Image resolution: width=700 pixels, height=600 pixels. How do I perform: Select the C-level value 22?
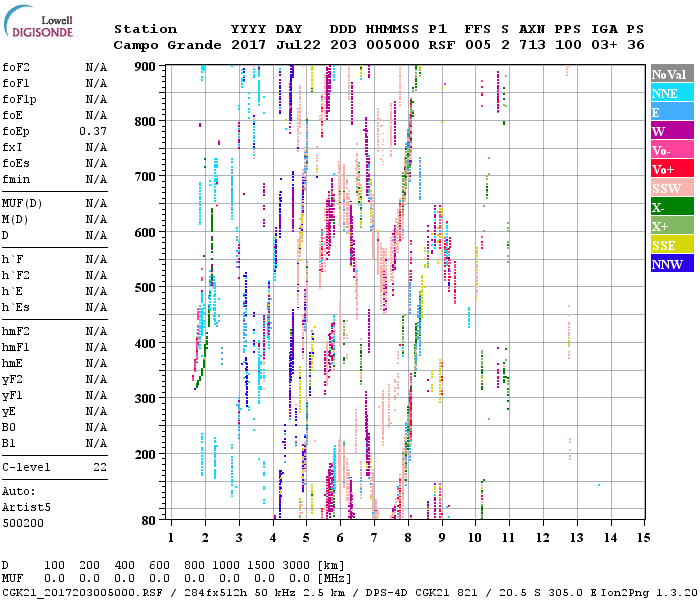pyautogui.click(x=99, y=467)
